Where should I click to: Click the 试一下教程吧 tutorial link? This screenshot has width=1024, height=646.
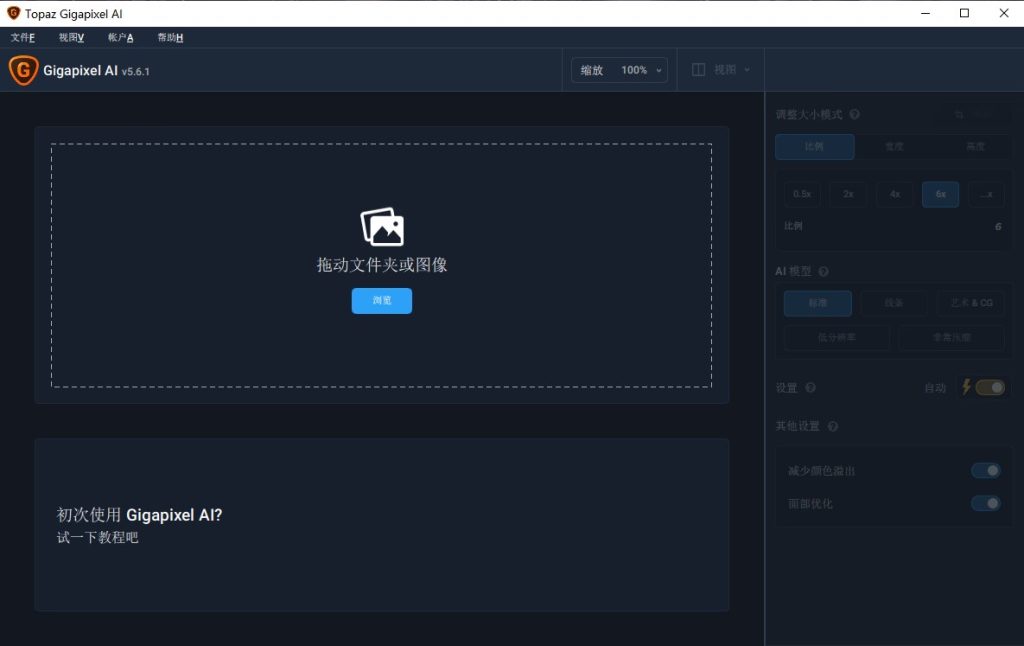coord(97,537)
